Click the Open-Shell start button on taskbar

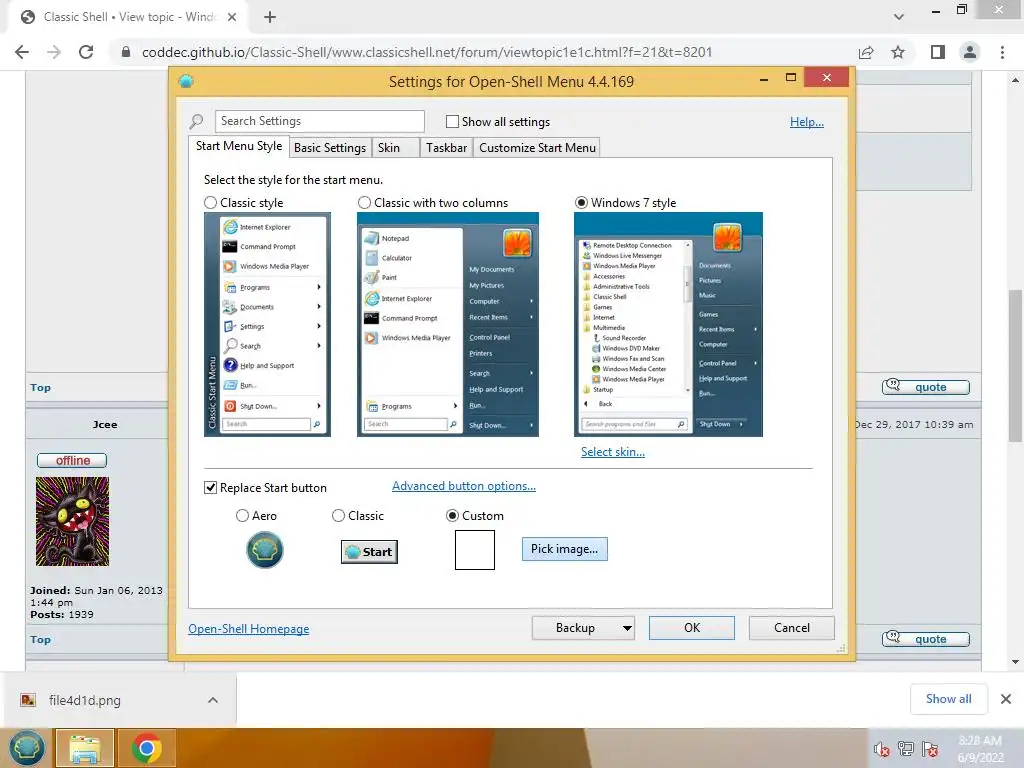point(26,748)
